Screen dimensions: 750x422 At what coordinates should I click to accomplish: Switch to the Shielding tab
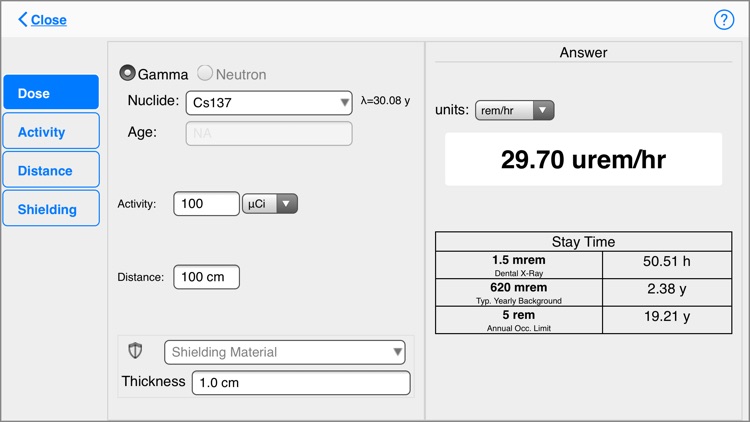[x=51, y=209]
